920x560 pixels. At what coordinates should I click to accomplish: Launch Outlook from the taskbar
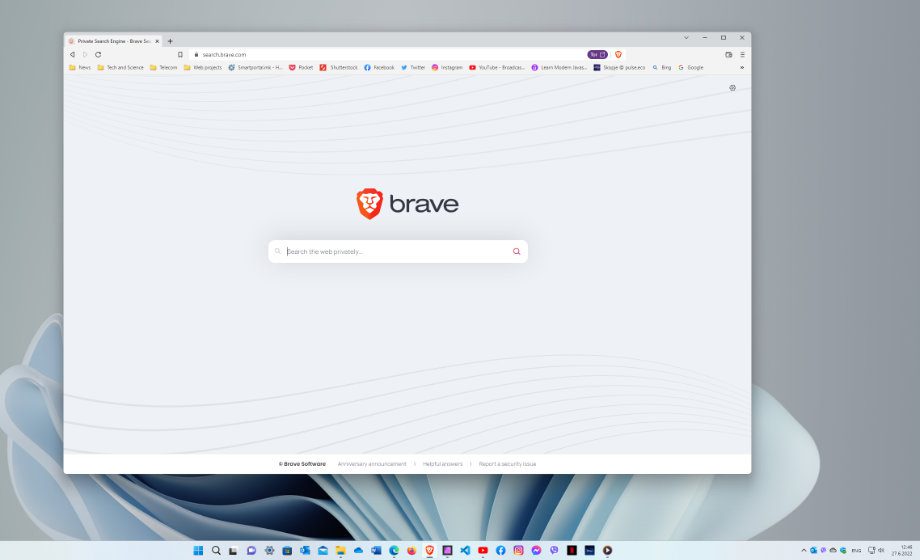click(305, 551)
